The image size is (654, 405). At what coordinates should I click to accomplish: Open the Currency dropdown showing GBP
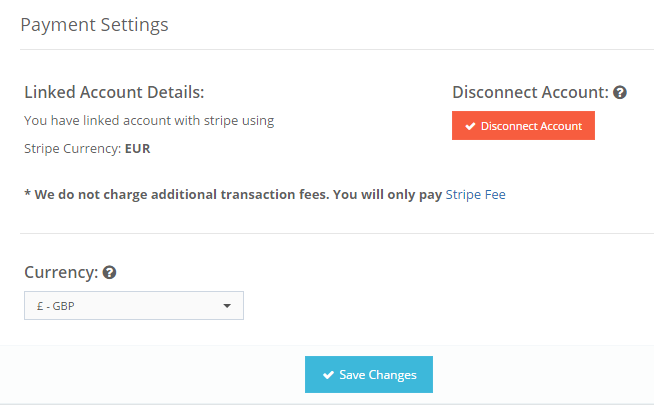tap(134, 306)
